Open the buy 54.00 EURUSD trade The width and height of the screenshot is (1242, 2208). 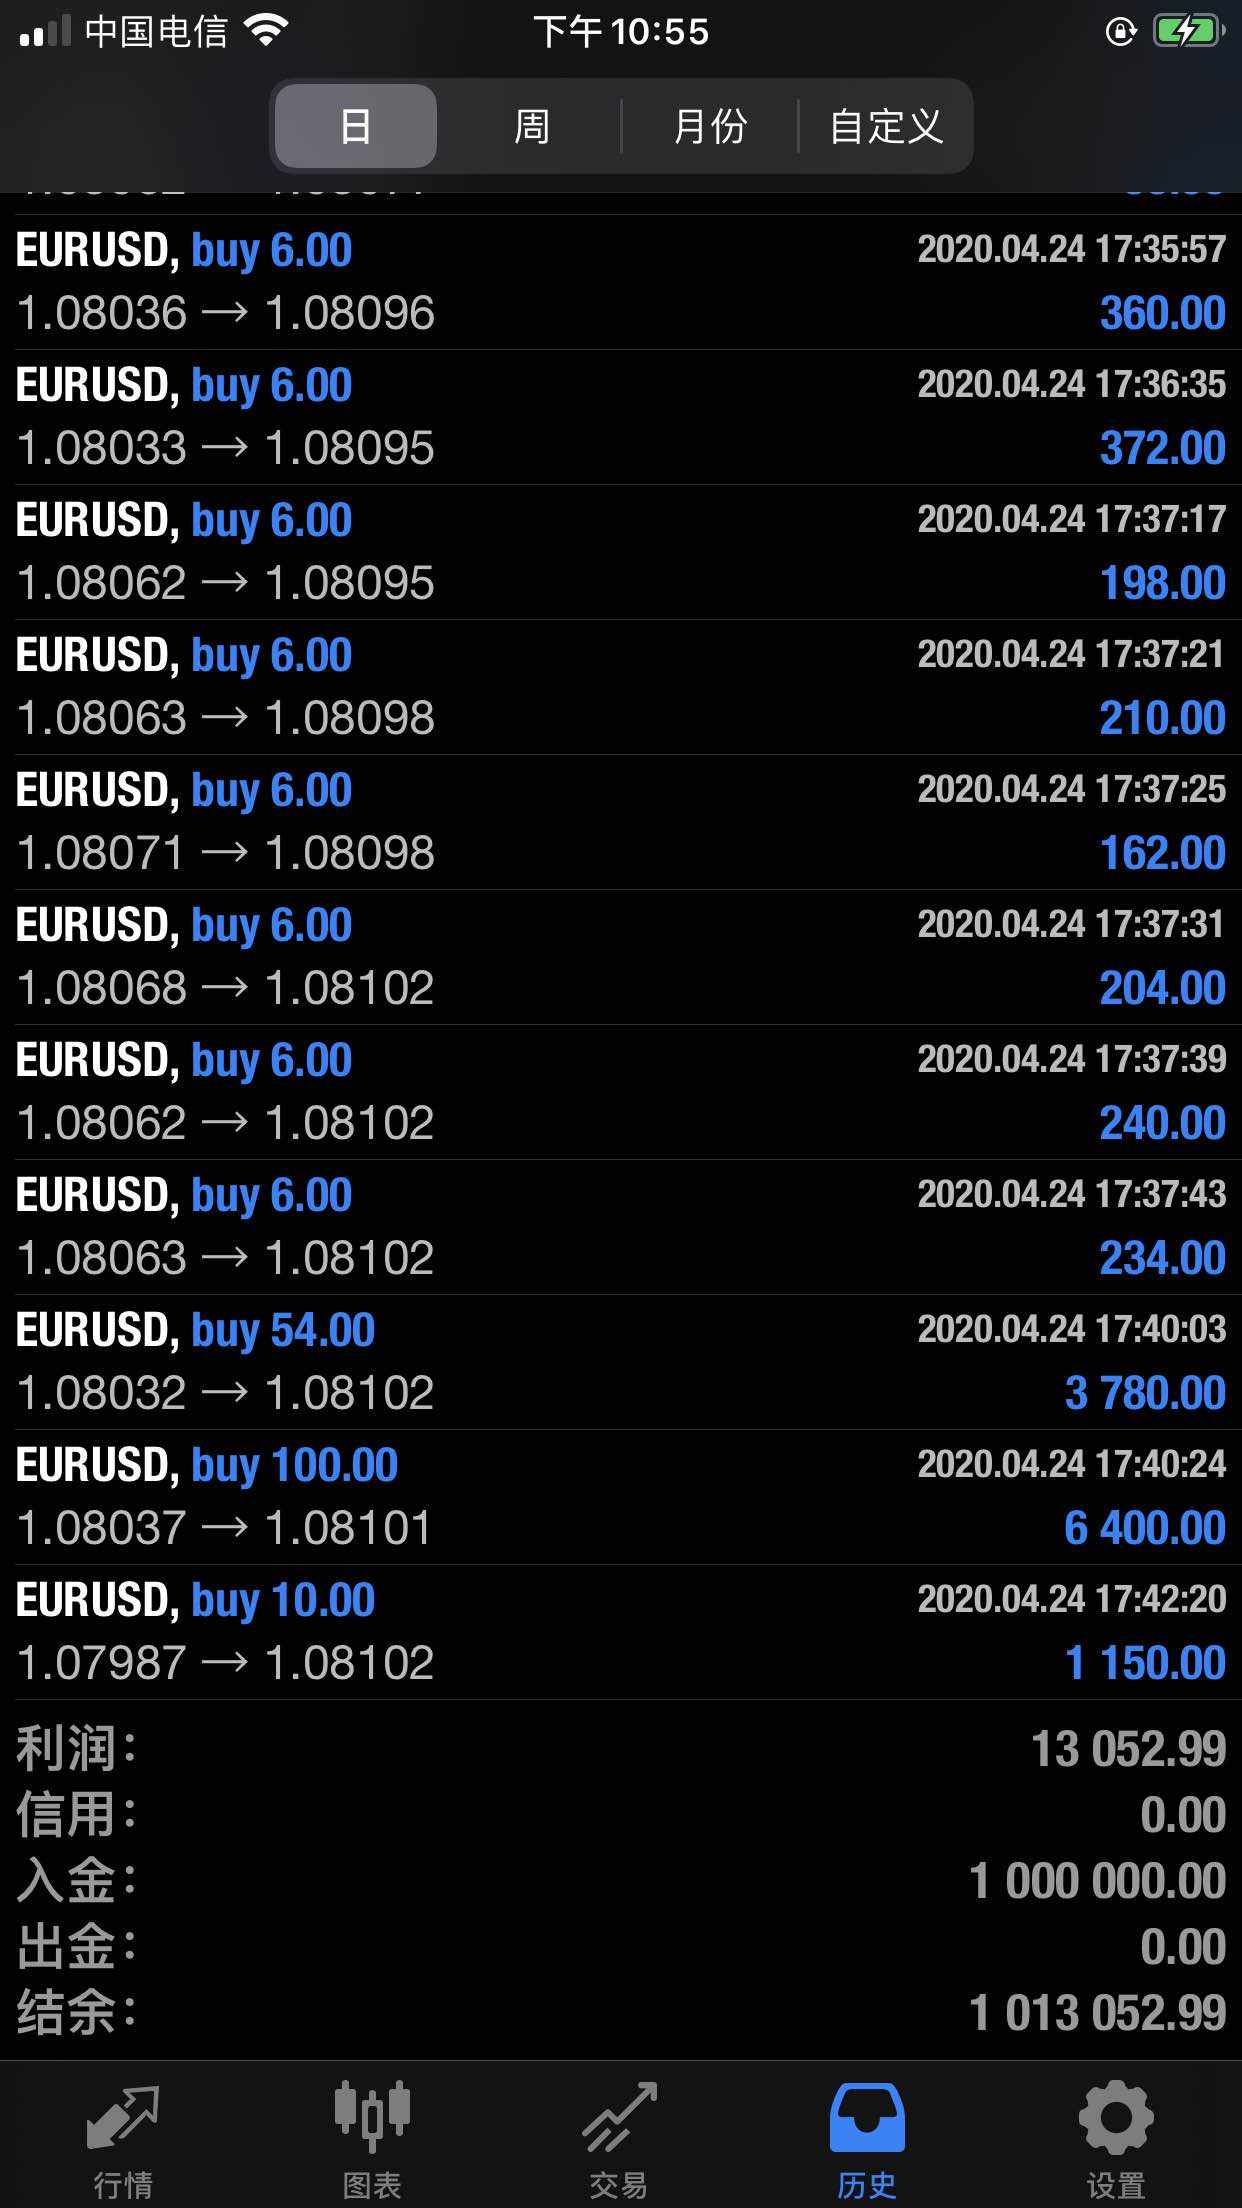(x=620, y=1362)
